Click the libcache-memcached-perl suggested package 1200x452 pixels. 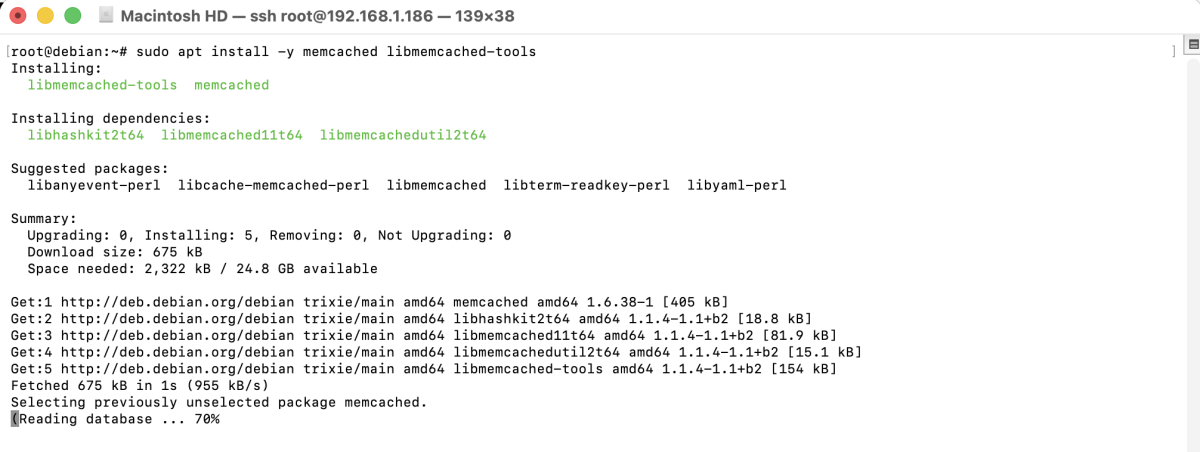273,185
